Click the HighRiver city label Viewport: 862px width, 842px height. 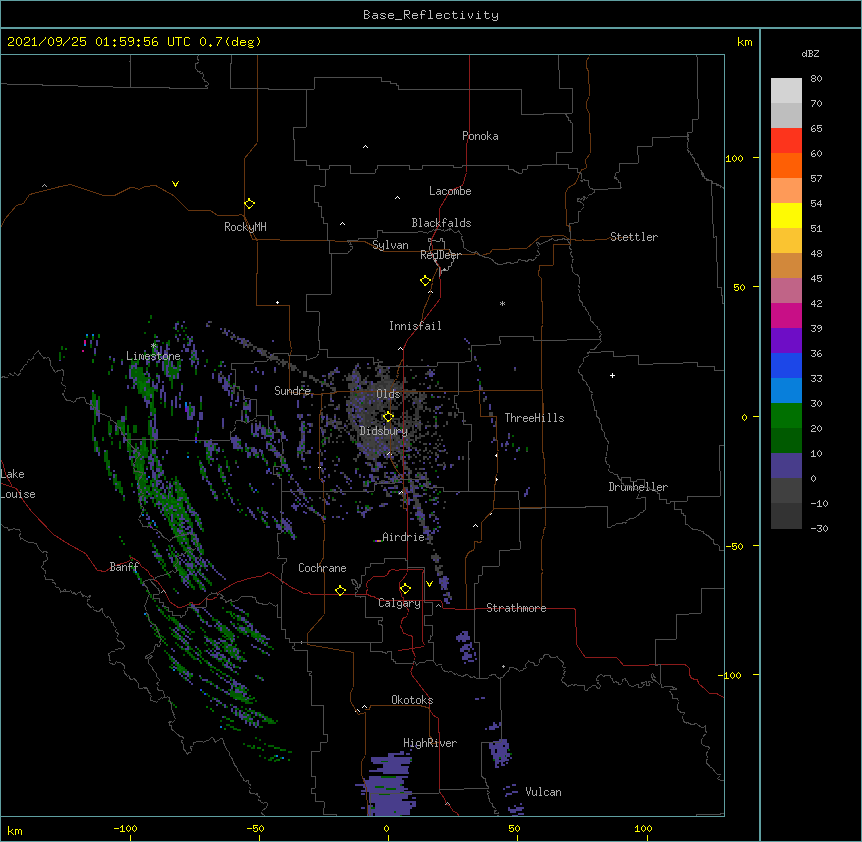click(430, 743)
